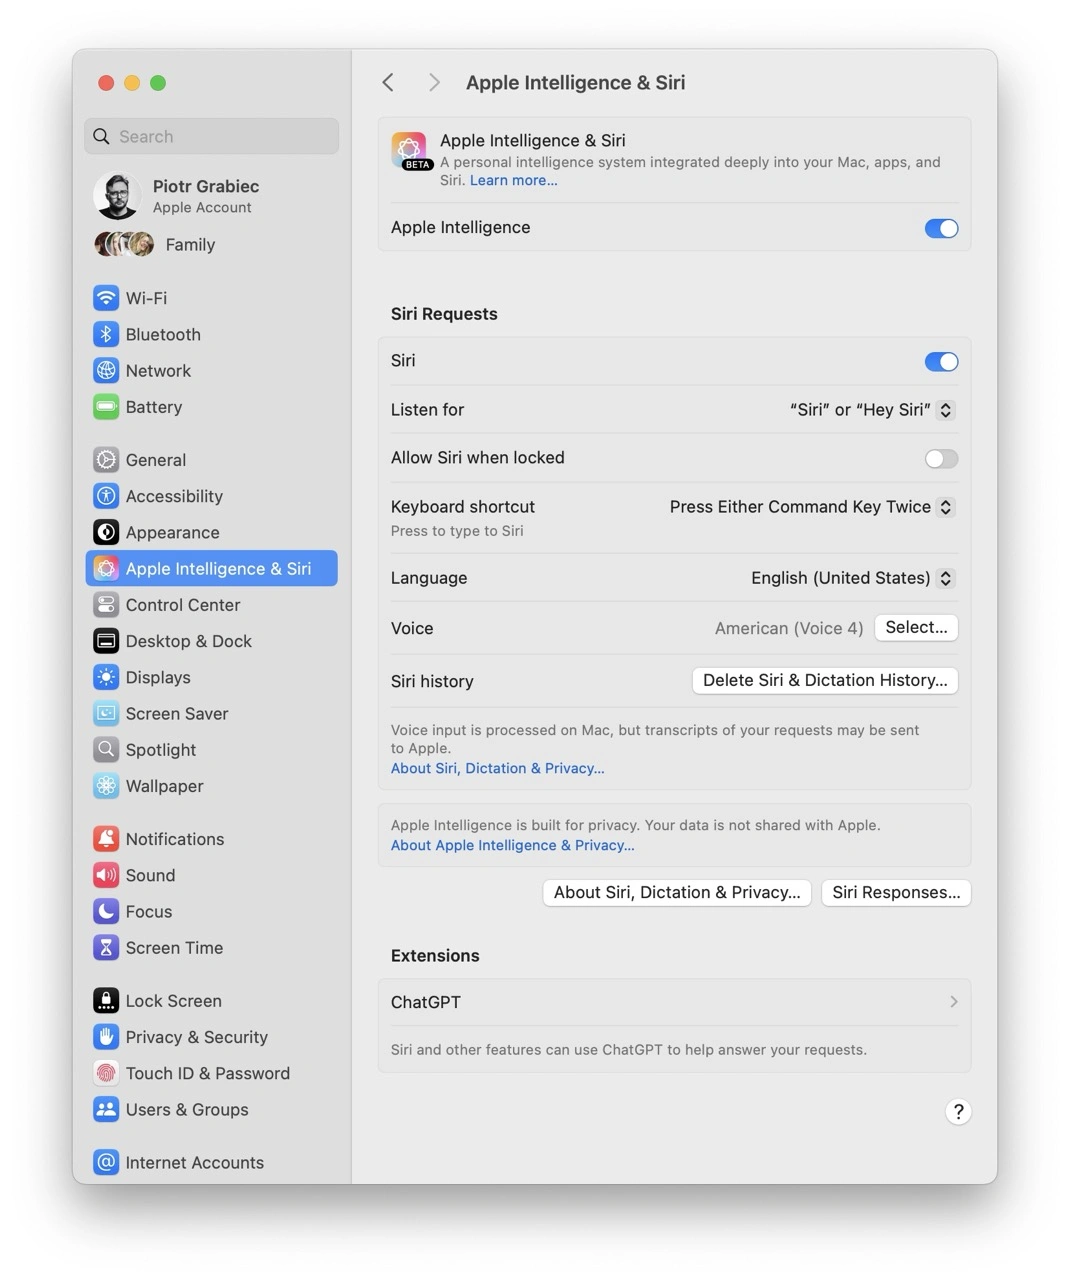Screen dimensions: 1070x1280
Task: Select Apple Intelligence & Siri sidebar item
Action: click(212, 568)
